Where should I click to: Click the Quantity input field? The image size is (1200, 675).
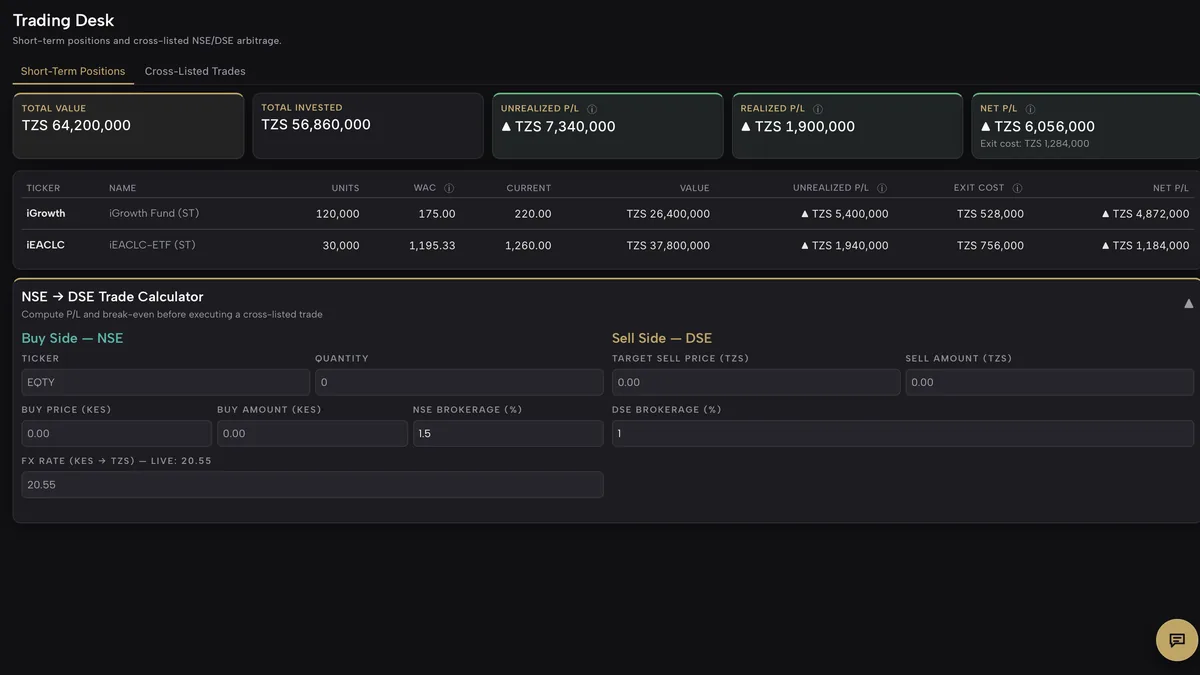(459, 382)
